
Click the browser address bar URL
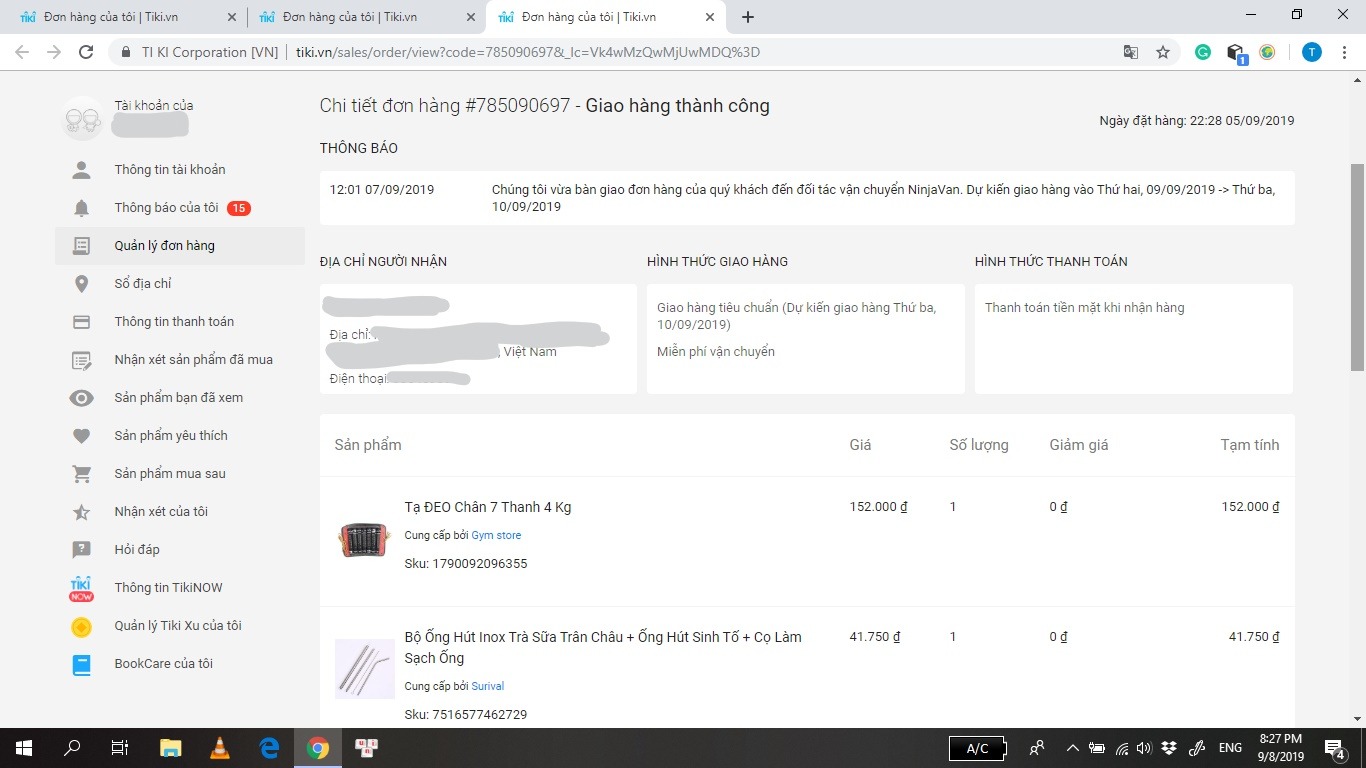(x=528, y=52)
